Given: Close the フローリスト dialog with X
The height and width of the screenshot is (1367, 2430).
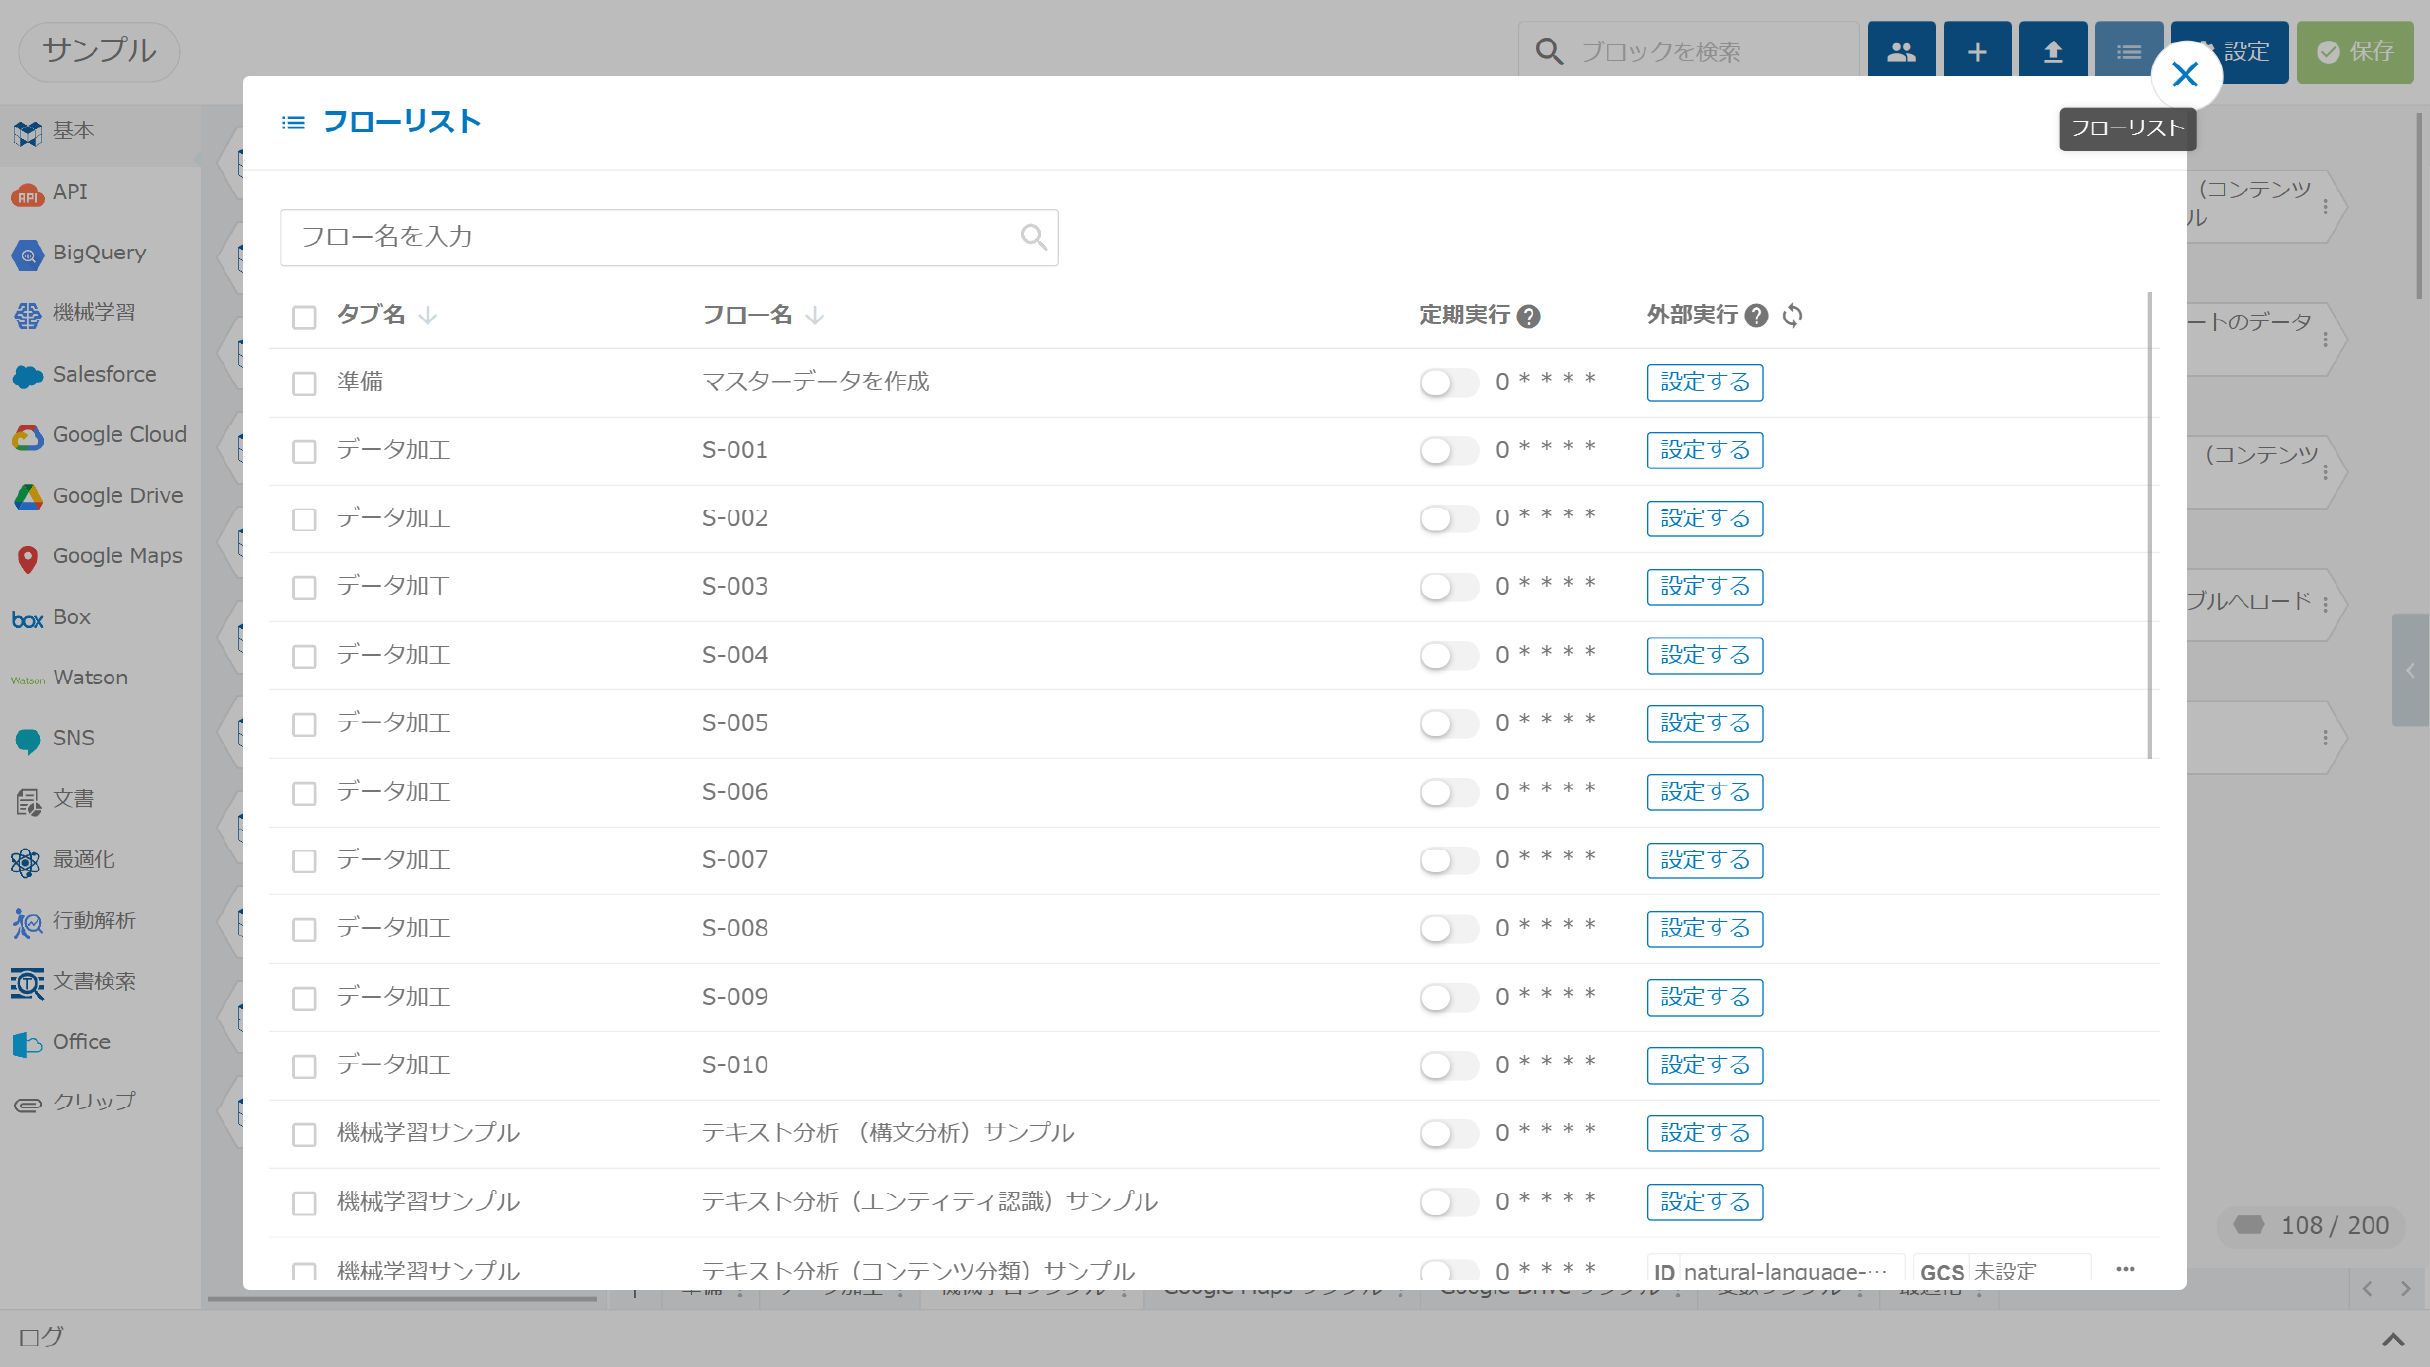Looking at the screenshot, I should click(x=2186, y=75).
